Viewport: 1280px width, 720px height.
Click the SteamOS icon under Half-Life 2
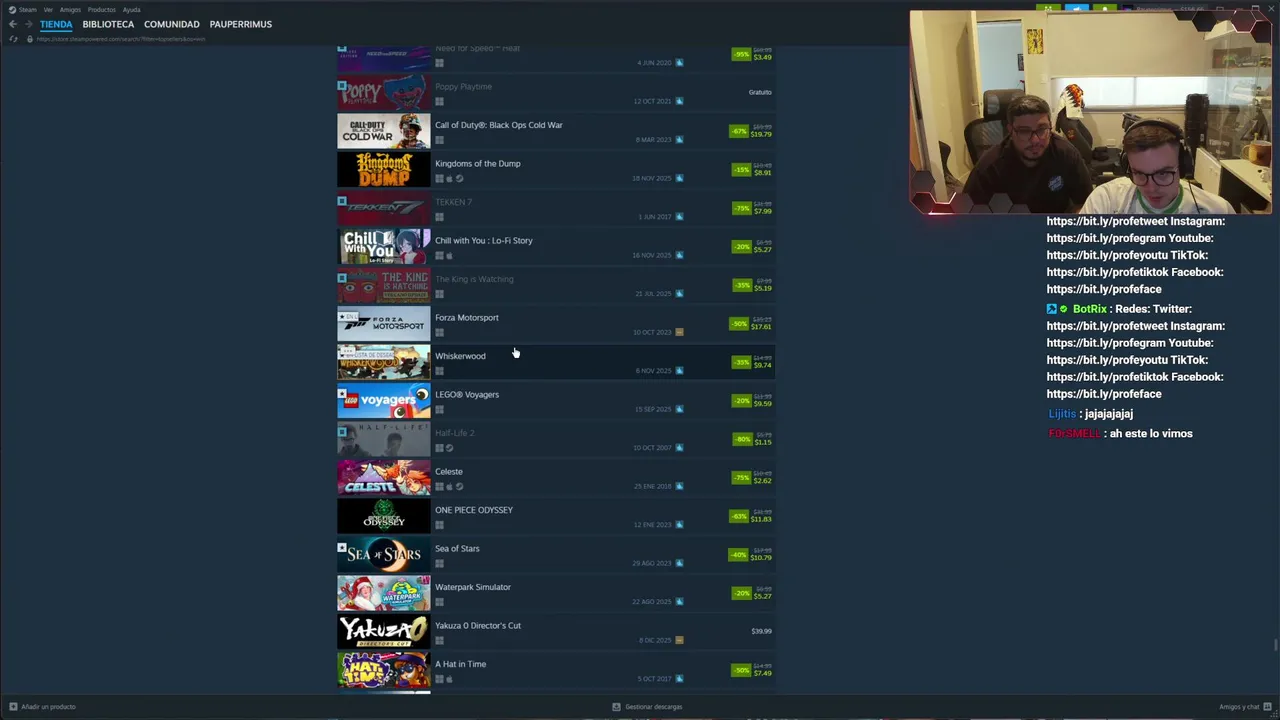449,448
